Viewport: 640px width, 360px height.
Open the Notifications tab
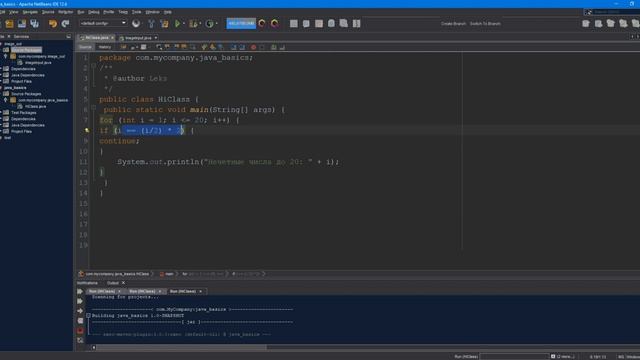pos(87,283)
